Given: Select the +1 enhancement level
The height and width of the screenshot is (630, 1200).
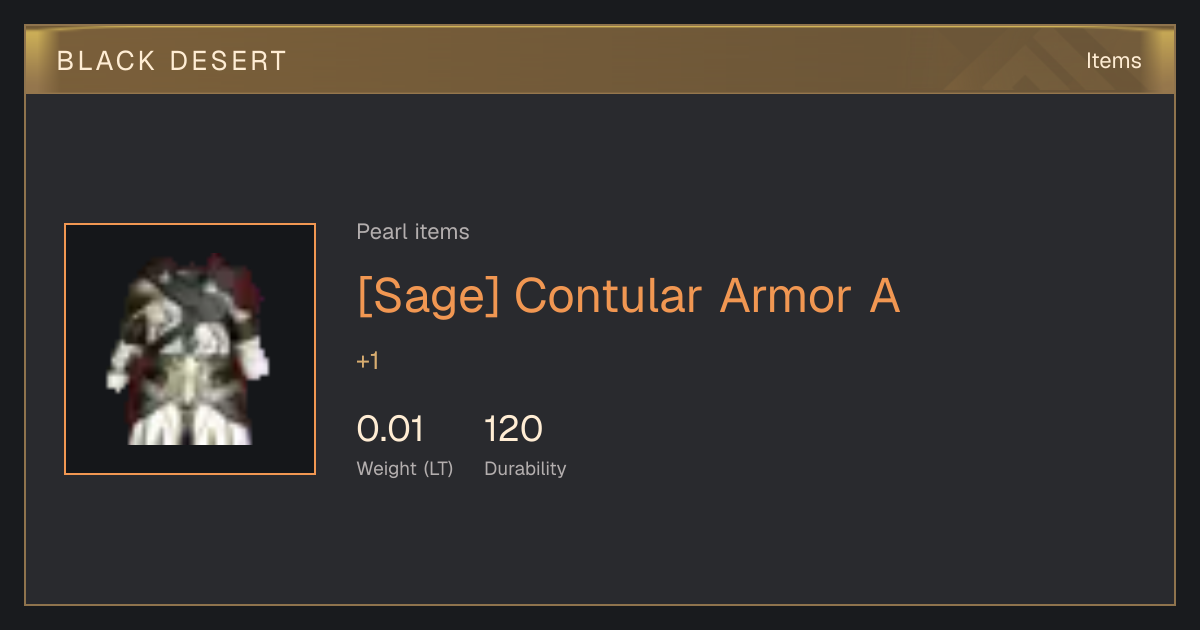Looking at the screenshot, I should [368, 361].
